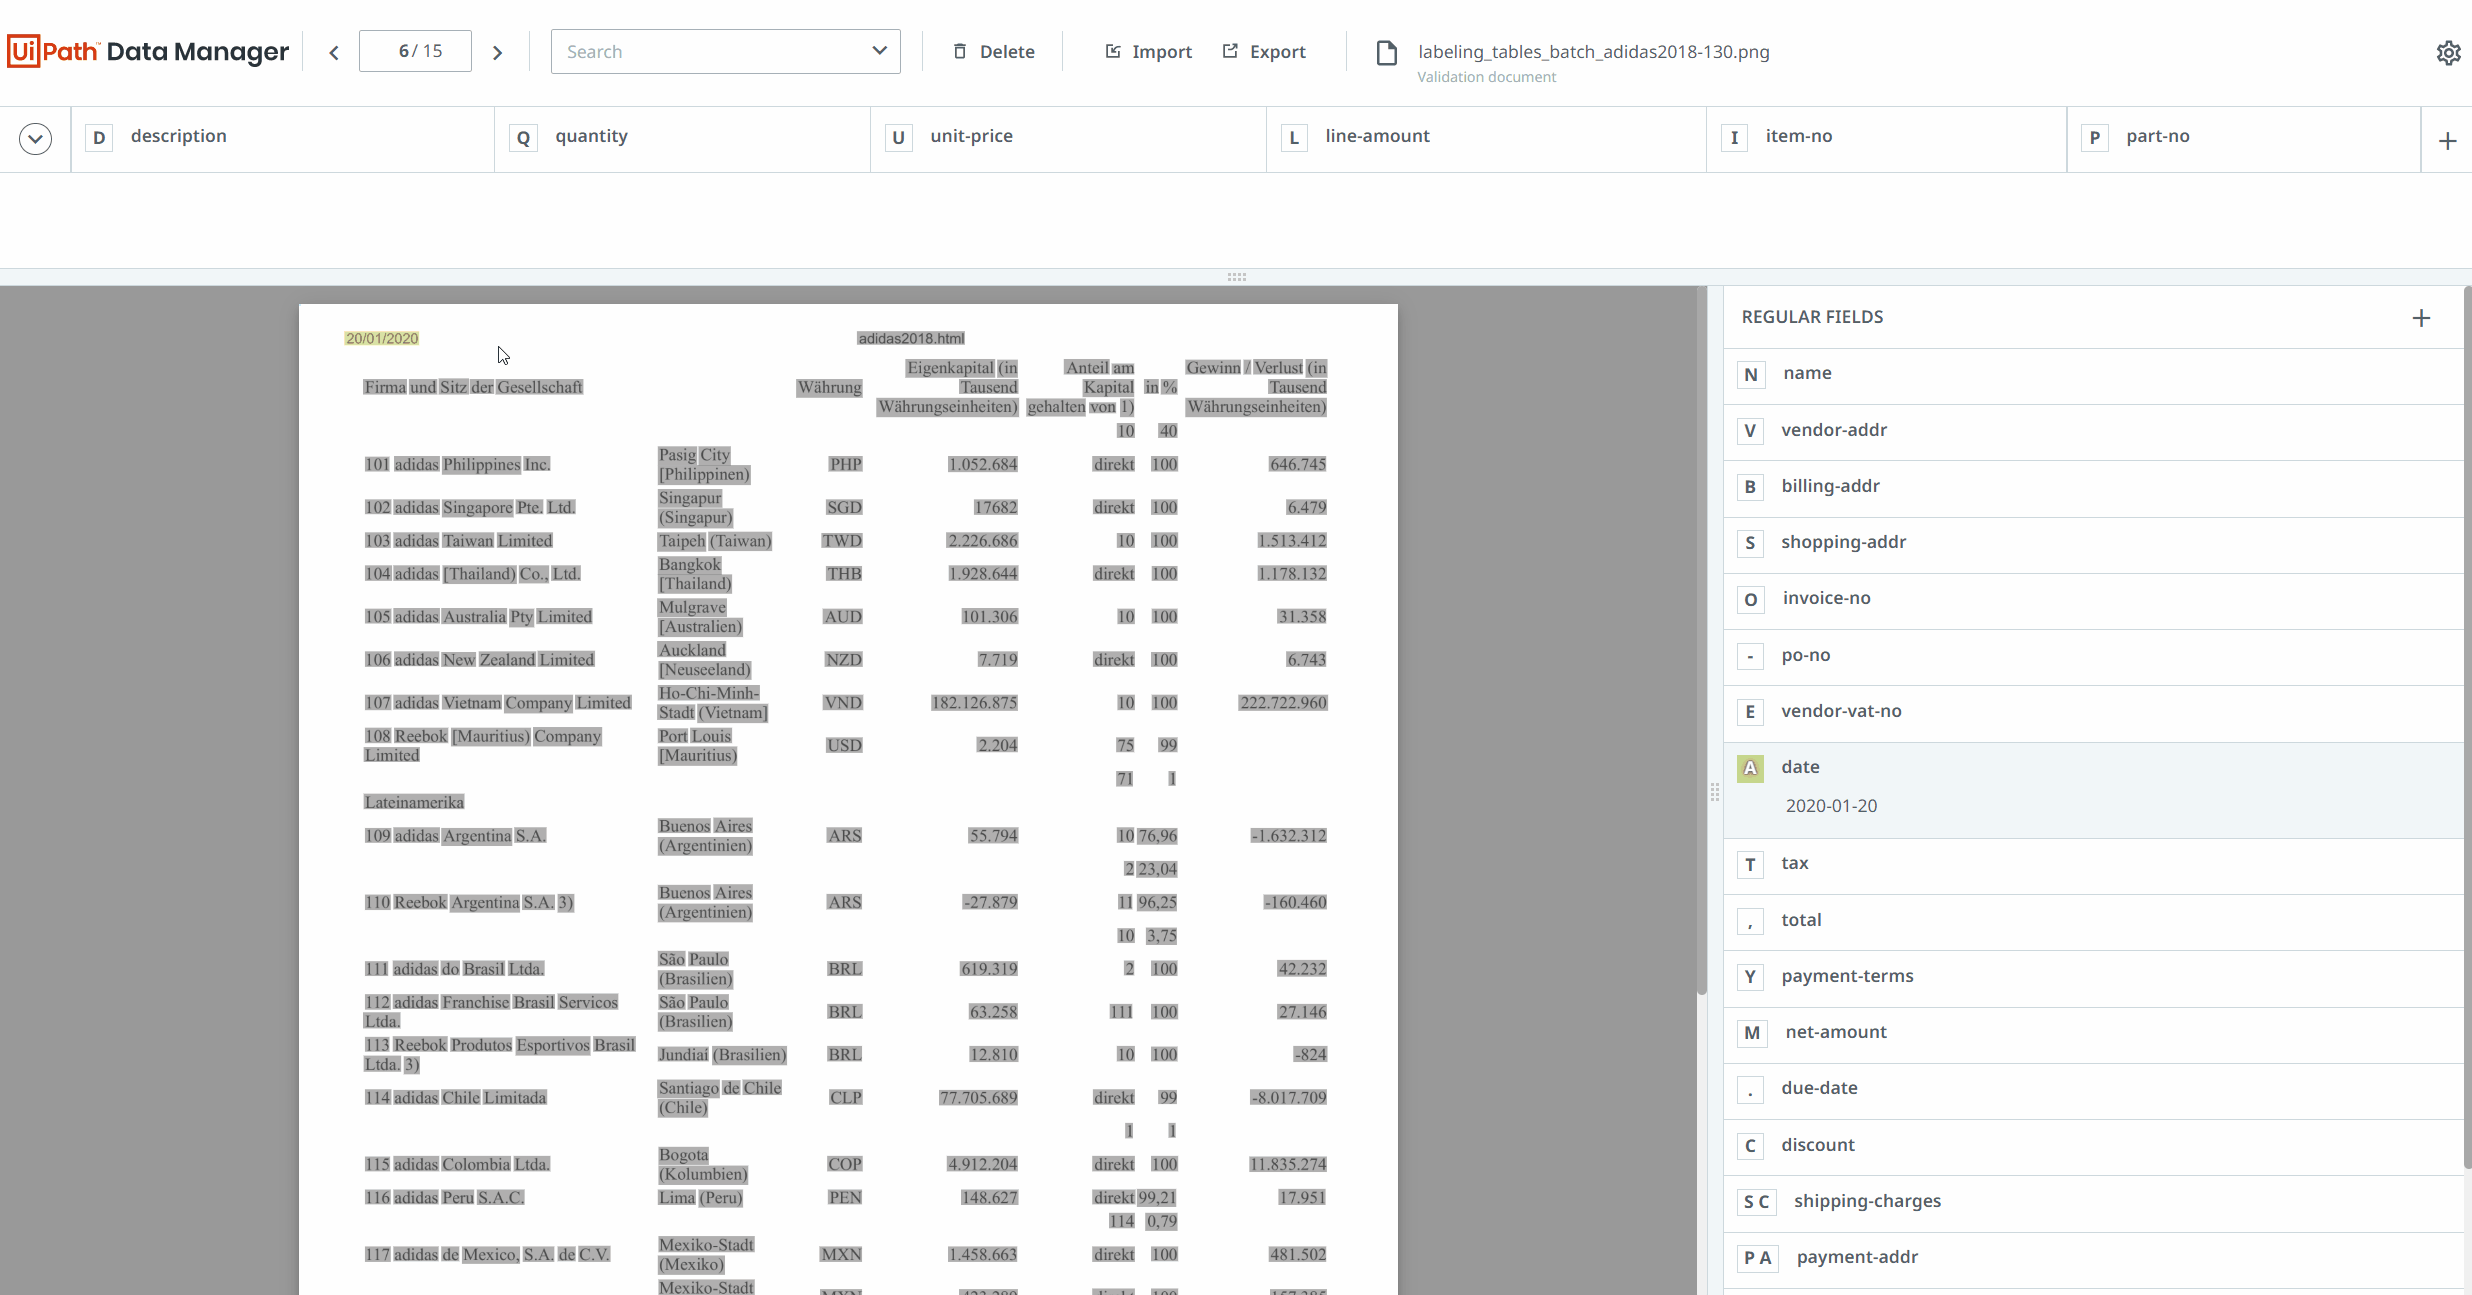Open settings via the gear icon
Viewport: 2472px width, 1295px height.
(x=2449, y=52)
